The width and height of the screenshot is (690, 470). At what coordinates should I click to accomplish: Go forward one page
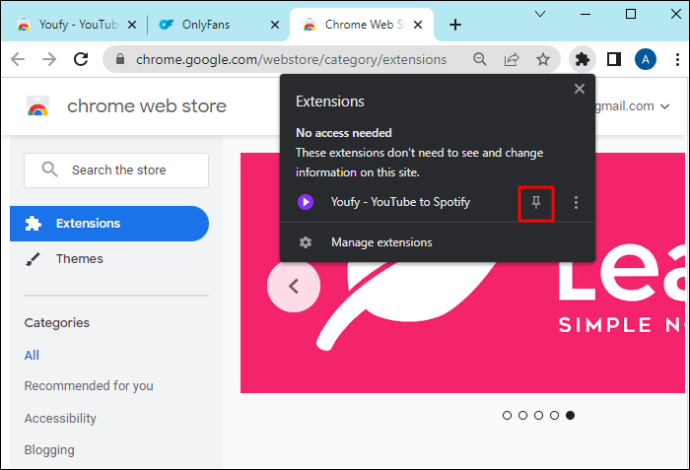click(x=49, y=59)
